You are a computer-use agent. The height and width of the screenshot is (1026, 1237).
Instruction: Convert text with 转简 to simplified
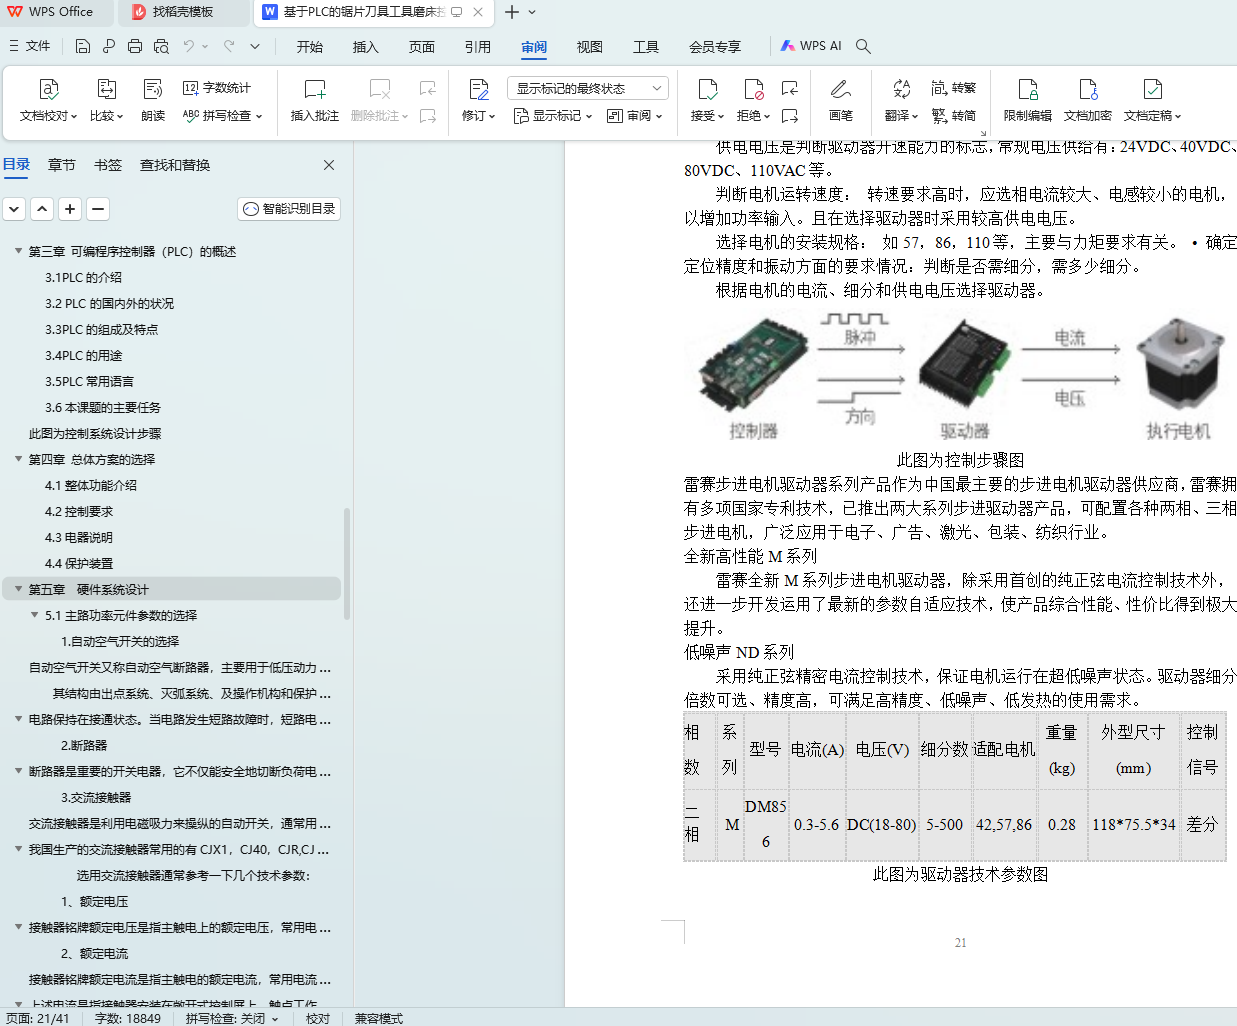(954, 116)
